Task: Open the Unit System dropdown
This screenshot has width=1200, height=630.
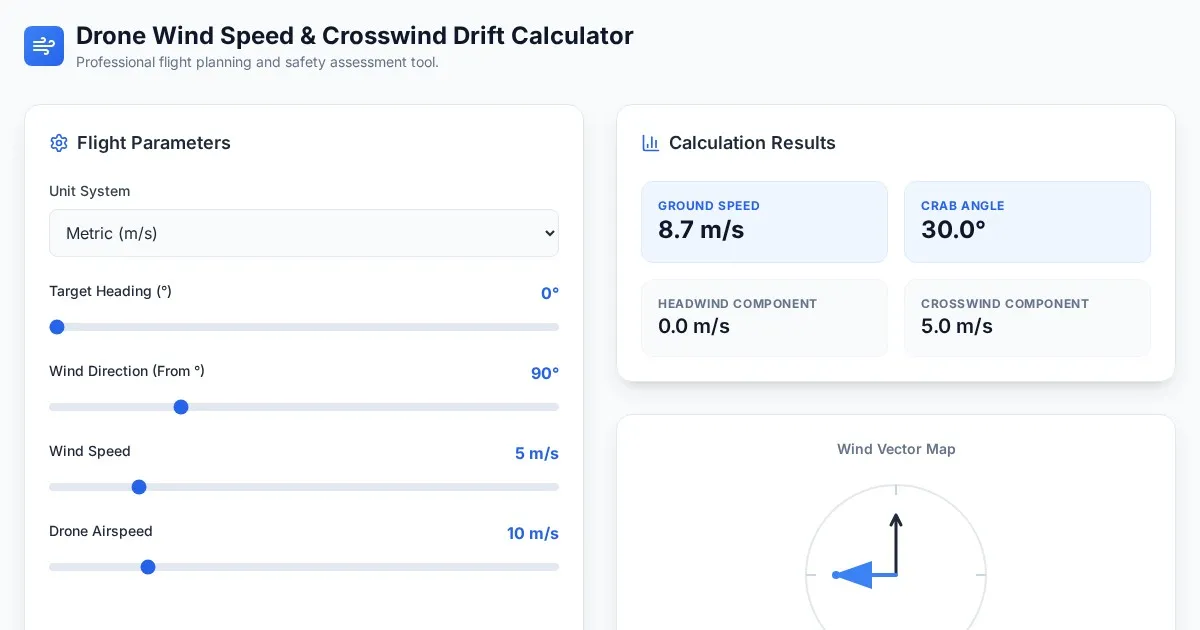Action: (x=304, y=233)
